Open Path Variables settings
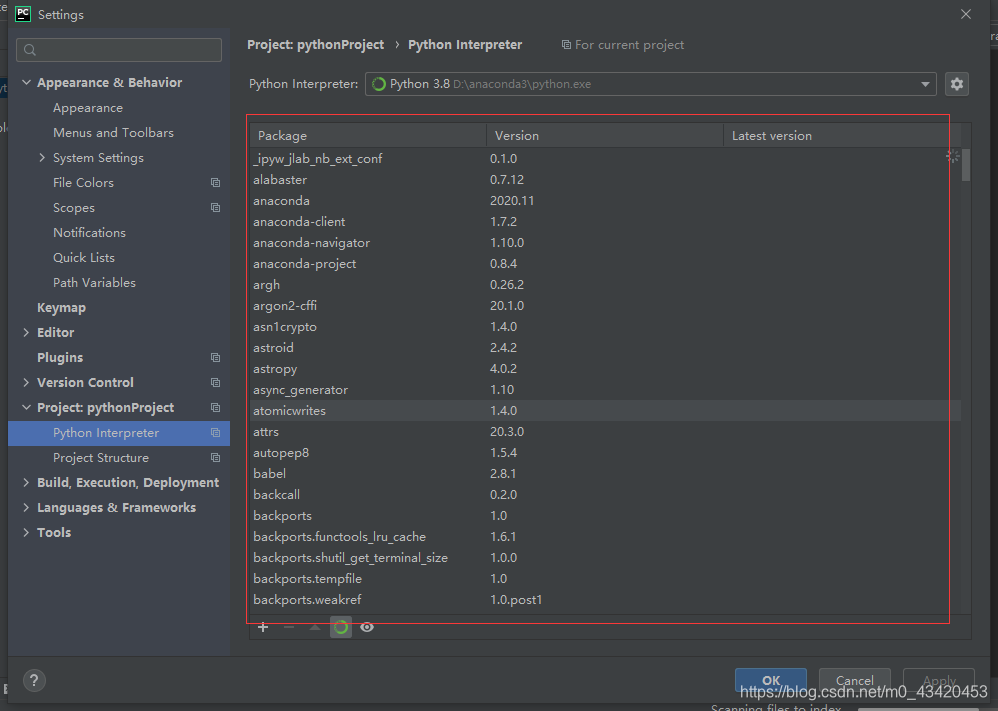Image resolution: width=998 pixels, height=711 pixels. click(94, 283)
